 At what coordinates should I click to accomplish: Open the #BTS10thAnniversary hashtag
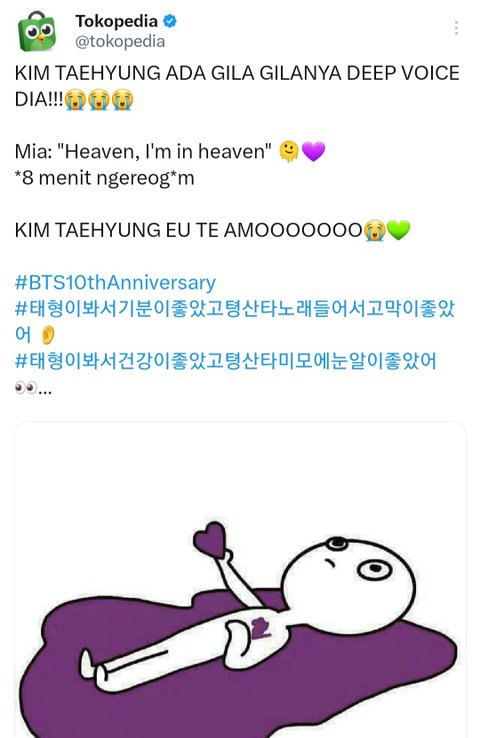point(115,282)
